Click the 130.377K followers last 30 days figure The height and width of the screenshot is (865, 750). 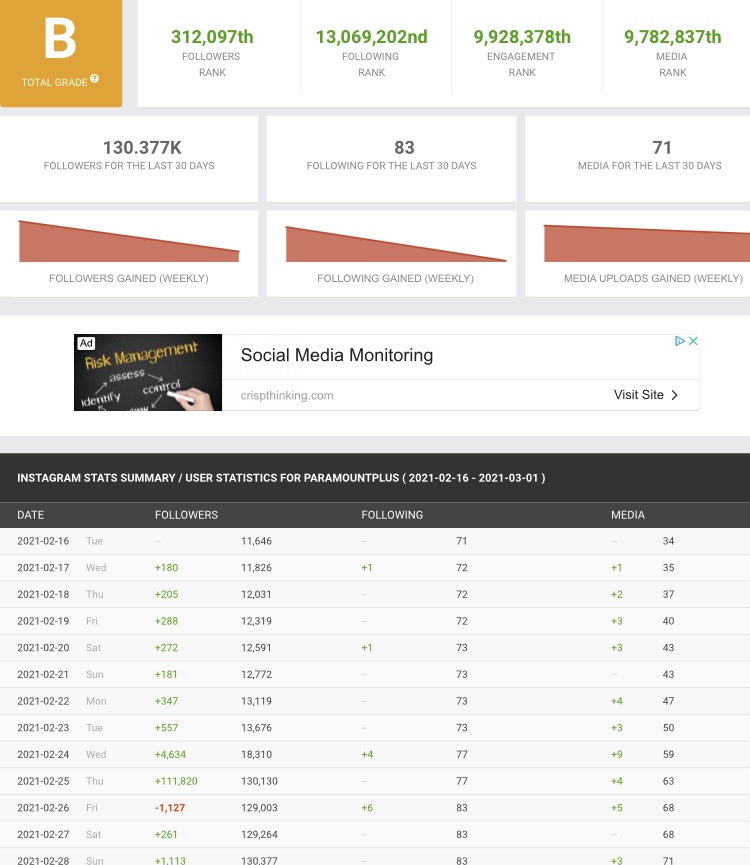pos(142,148)
